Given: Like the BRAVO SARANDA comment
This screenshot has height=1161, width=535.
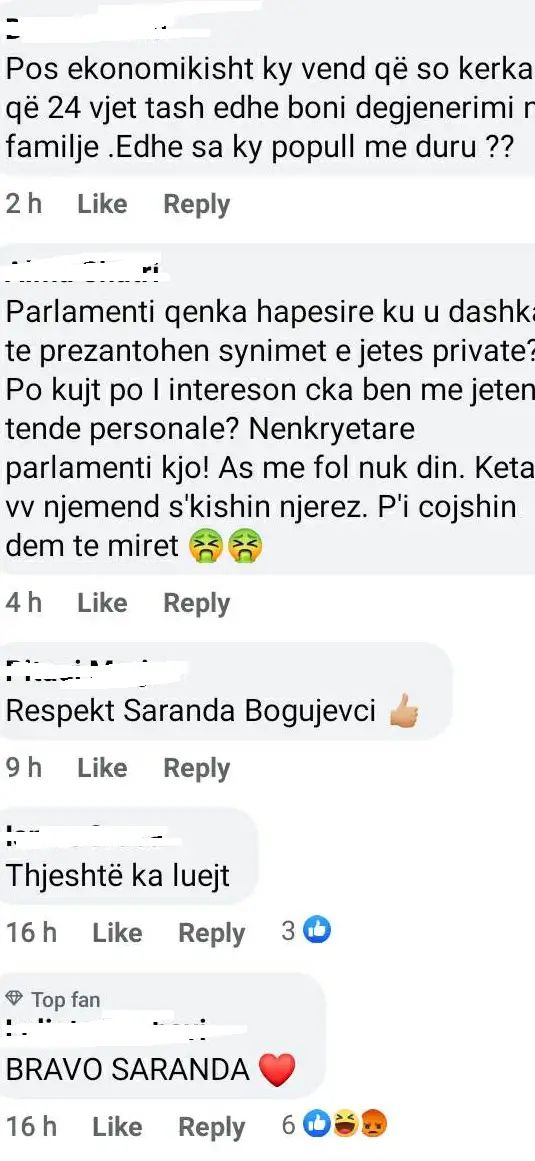Looking at the screenshot, I should (117, 1127).
